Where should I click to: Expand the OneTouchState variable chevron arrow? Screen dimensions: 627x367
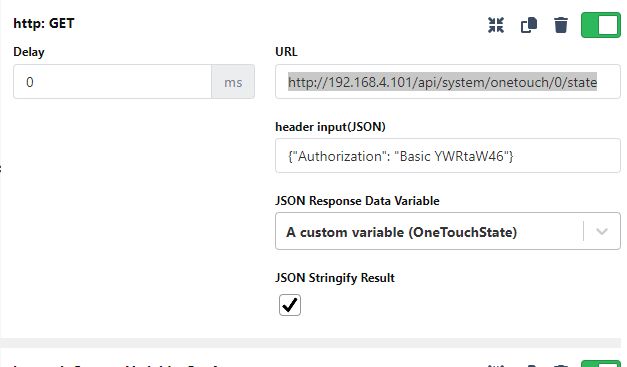[602, 231]
